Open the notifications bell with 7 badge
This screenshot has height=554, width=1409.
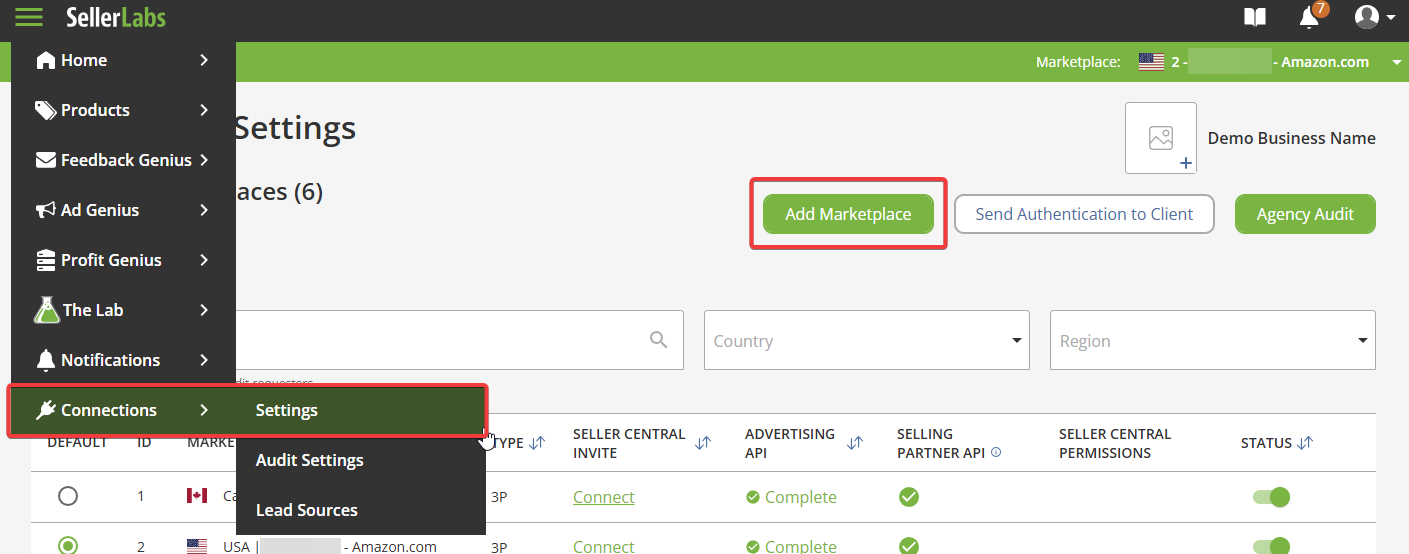(x=1311, y=16)
